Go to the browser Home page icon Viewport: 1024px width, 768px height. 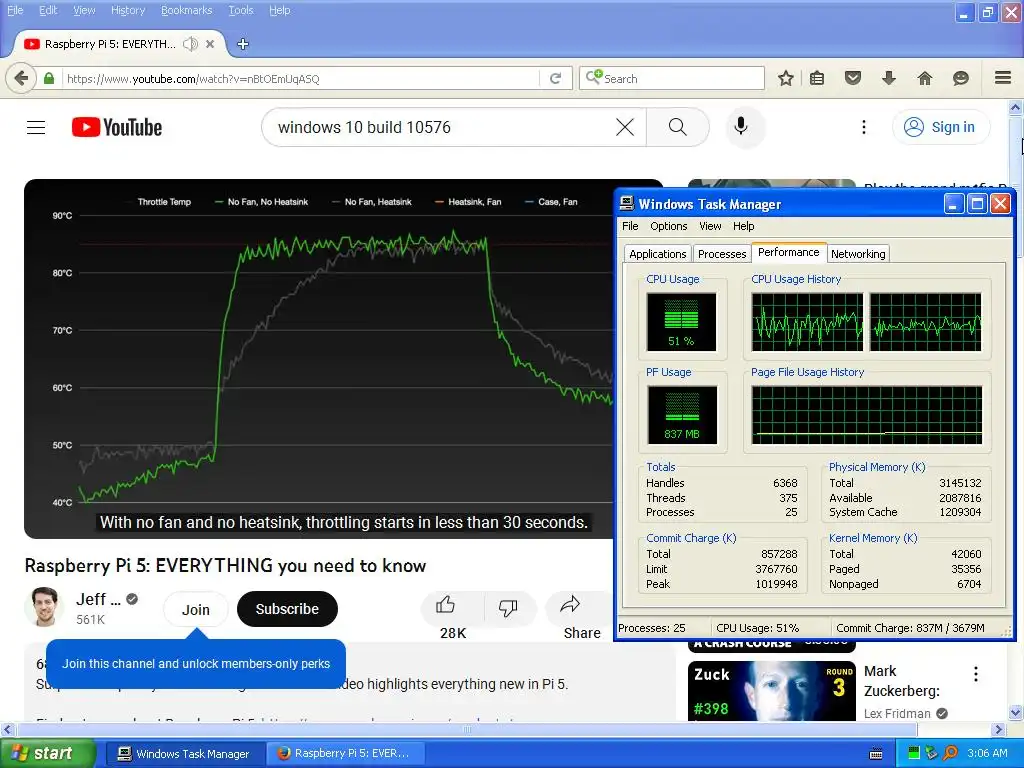(925, 78)
